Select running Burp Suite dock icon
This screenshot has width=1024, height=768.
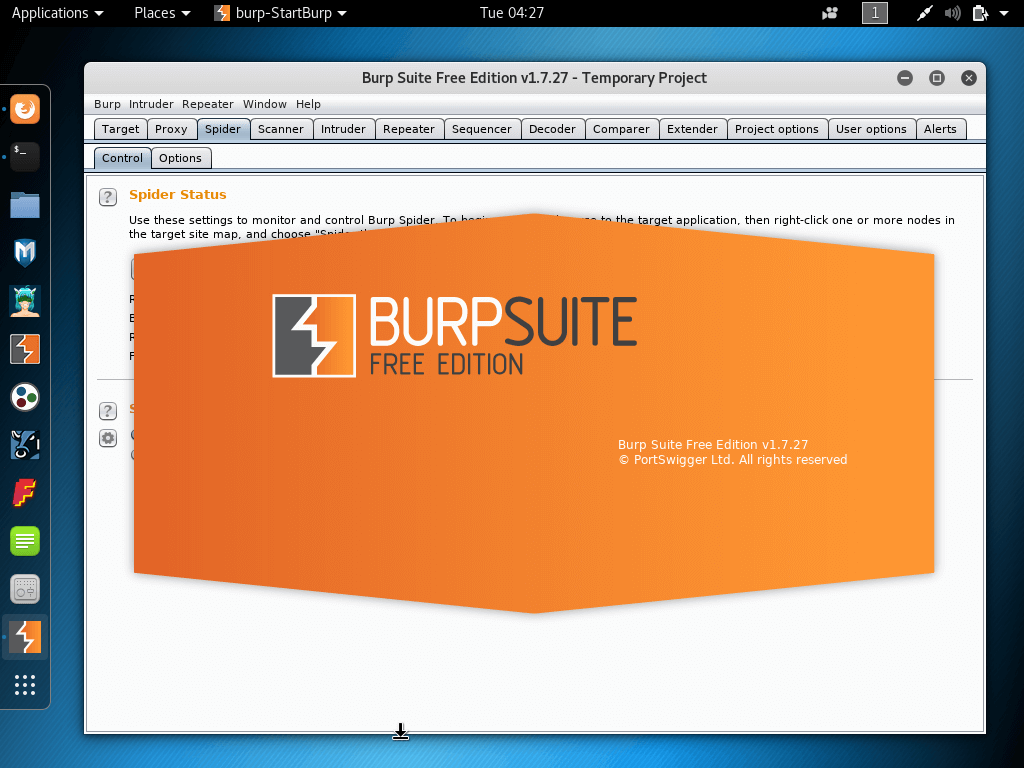pyautogui.click(x=25, y=637)
